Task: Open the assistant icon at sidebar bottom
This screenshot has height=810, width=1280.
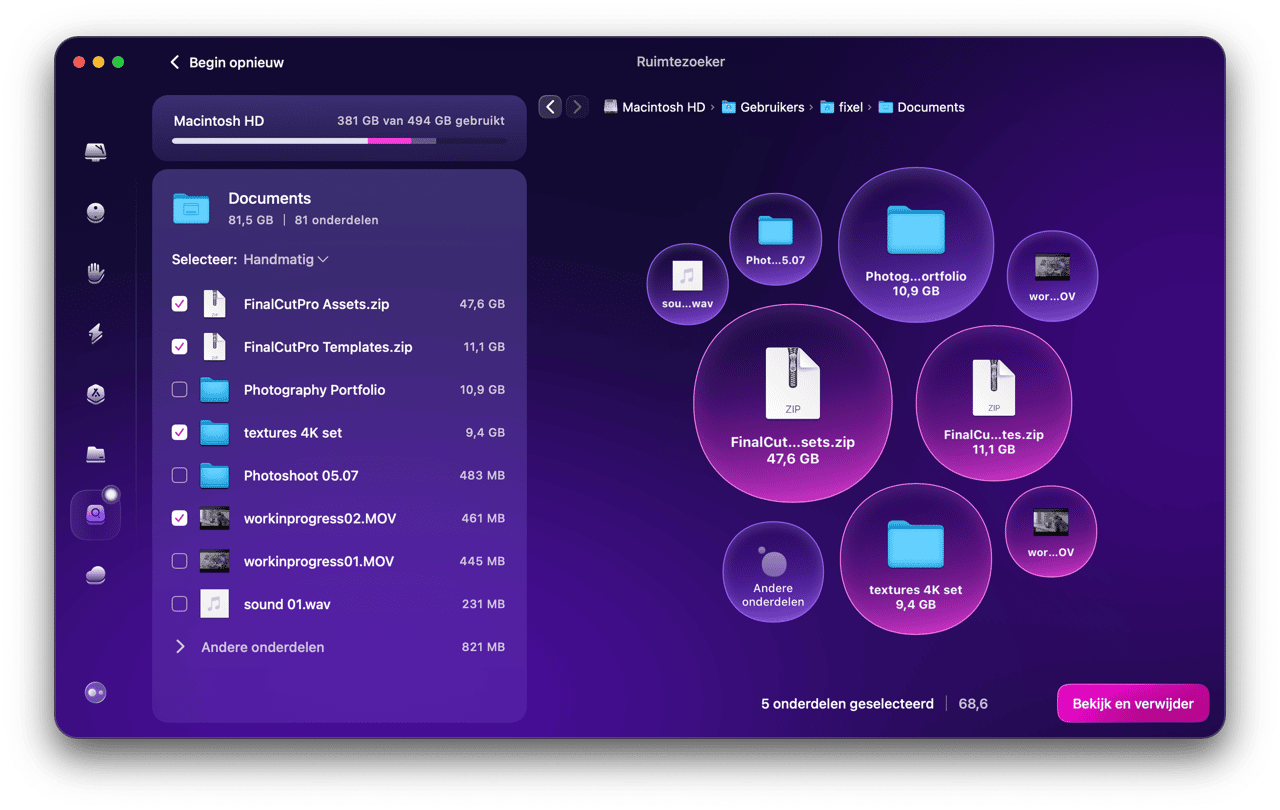Action: tap(96, 693)
